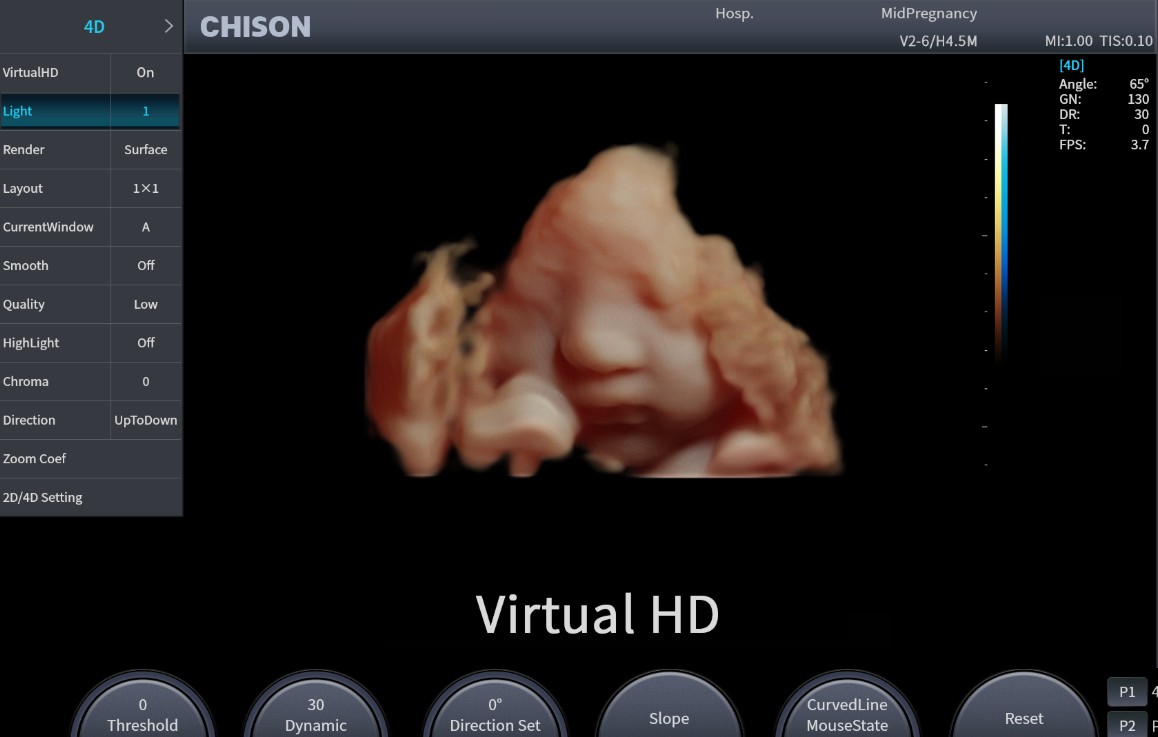Change Direction UpToDown value
This screenshot has width=1158, height=737.
click(145, 420)
